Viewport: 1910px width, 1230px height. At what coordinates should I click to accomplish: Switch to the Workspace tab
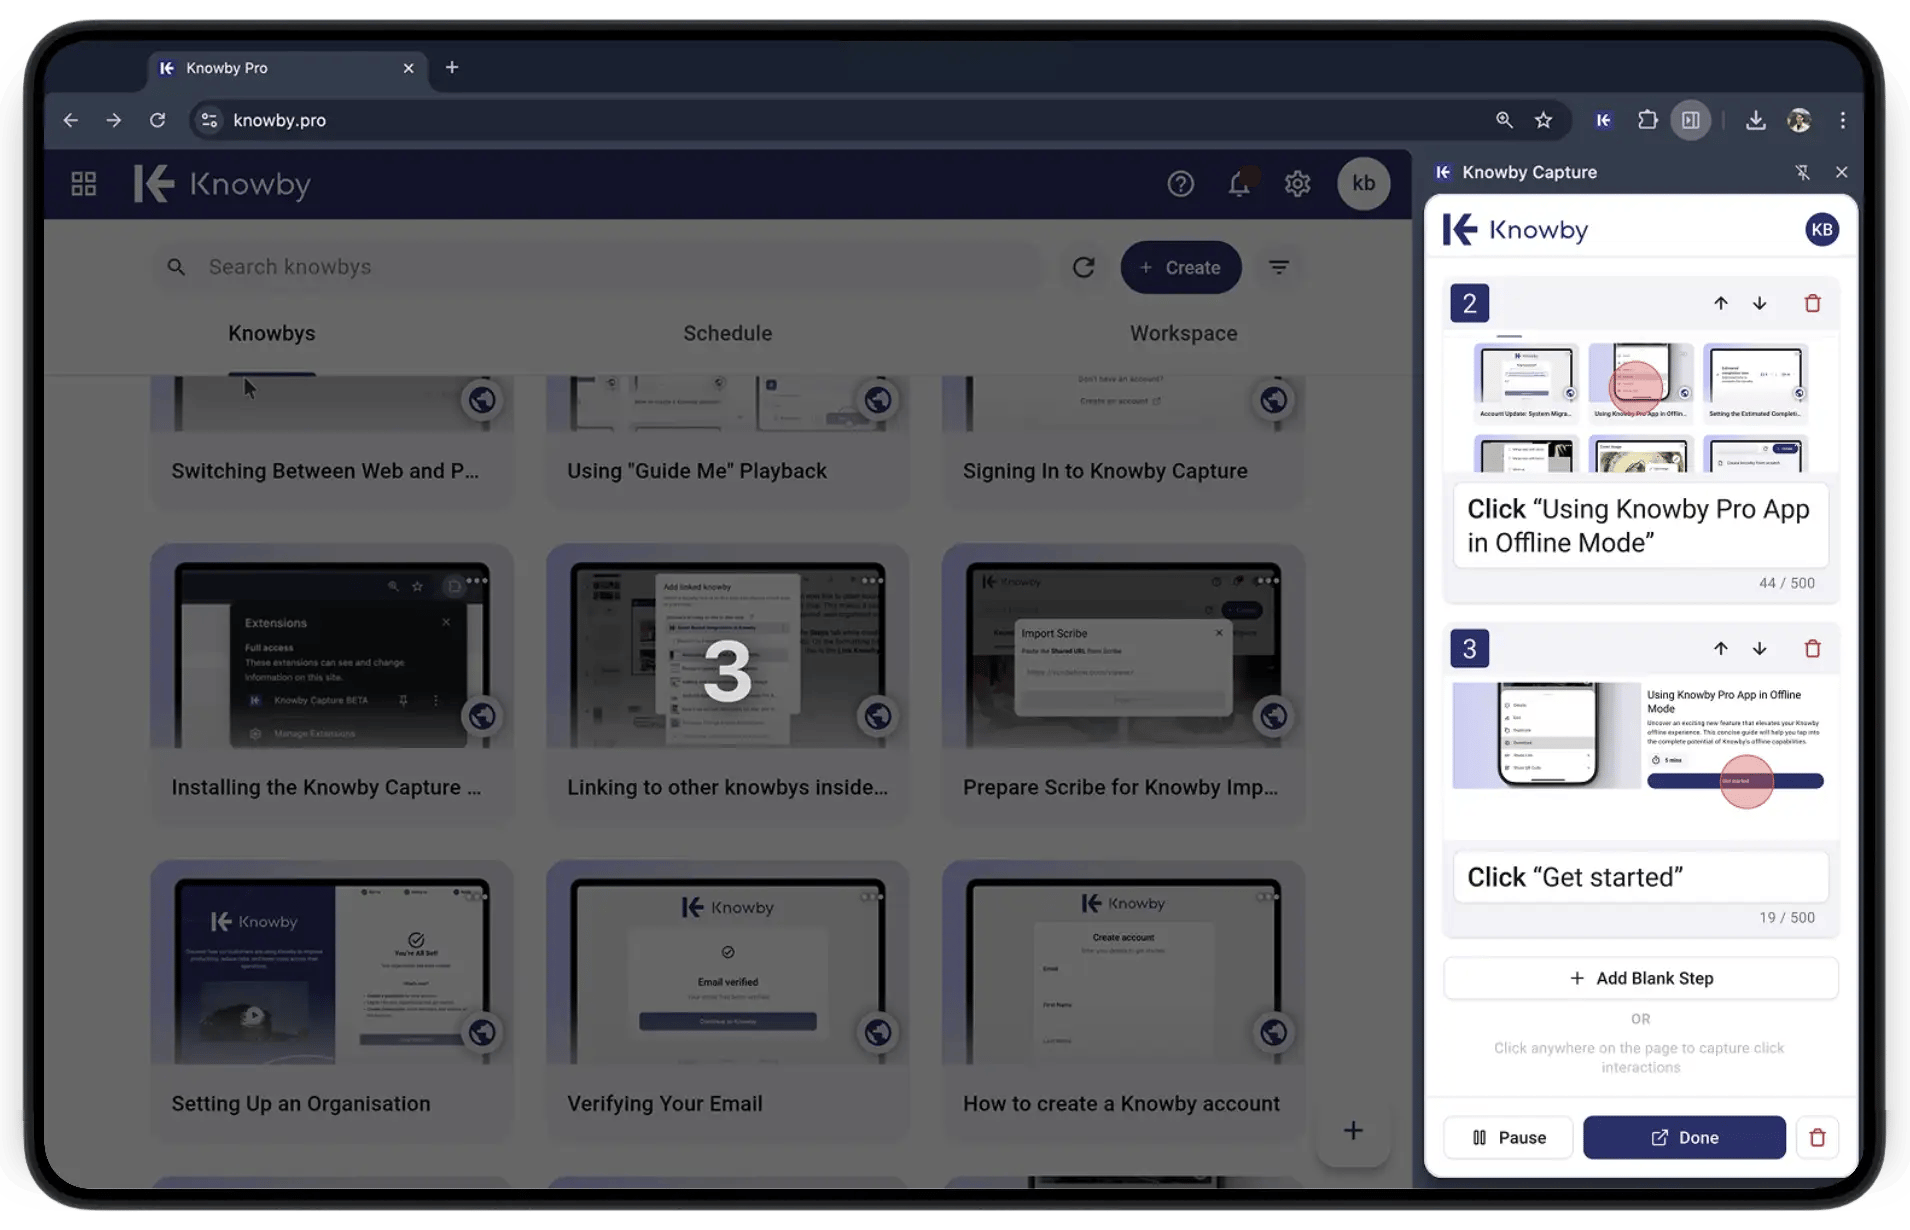click(x=1183, y=332)
